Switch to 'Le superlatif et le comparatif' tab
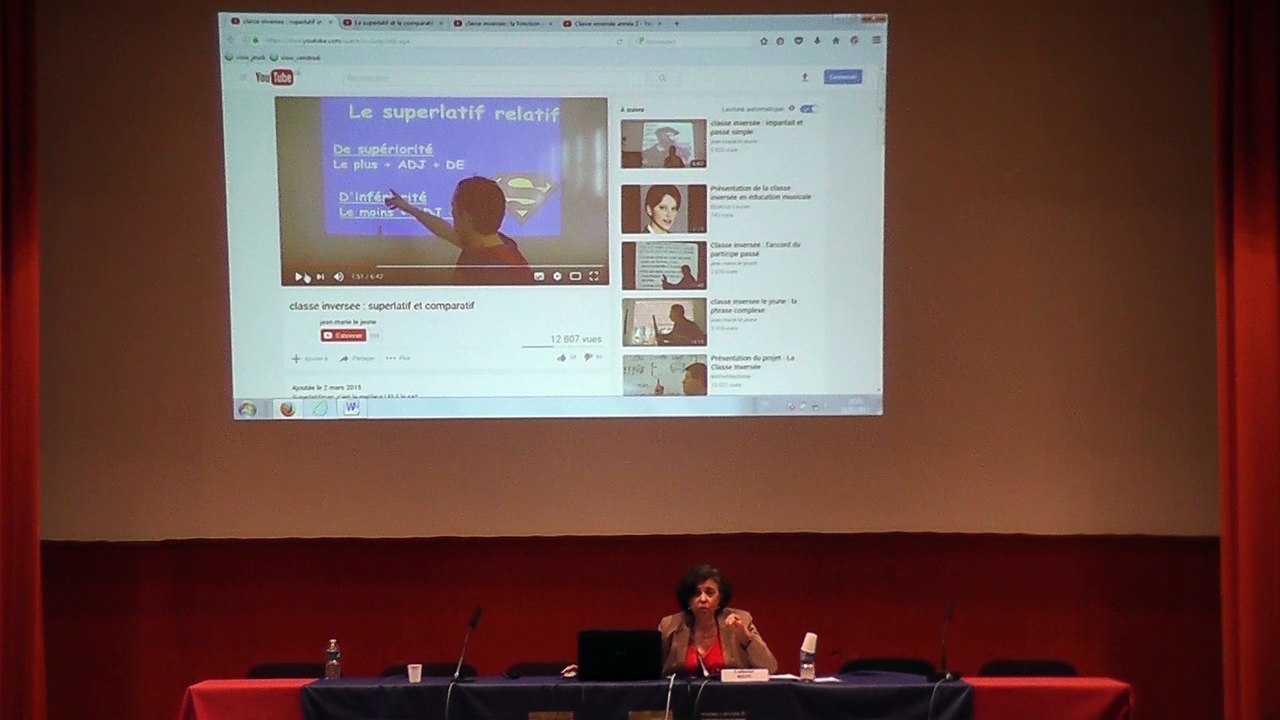 point(394,22)
